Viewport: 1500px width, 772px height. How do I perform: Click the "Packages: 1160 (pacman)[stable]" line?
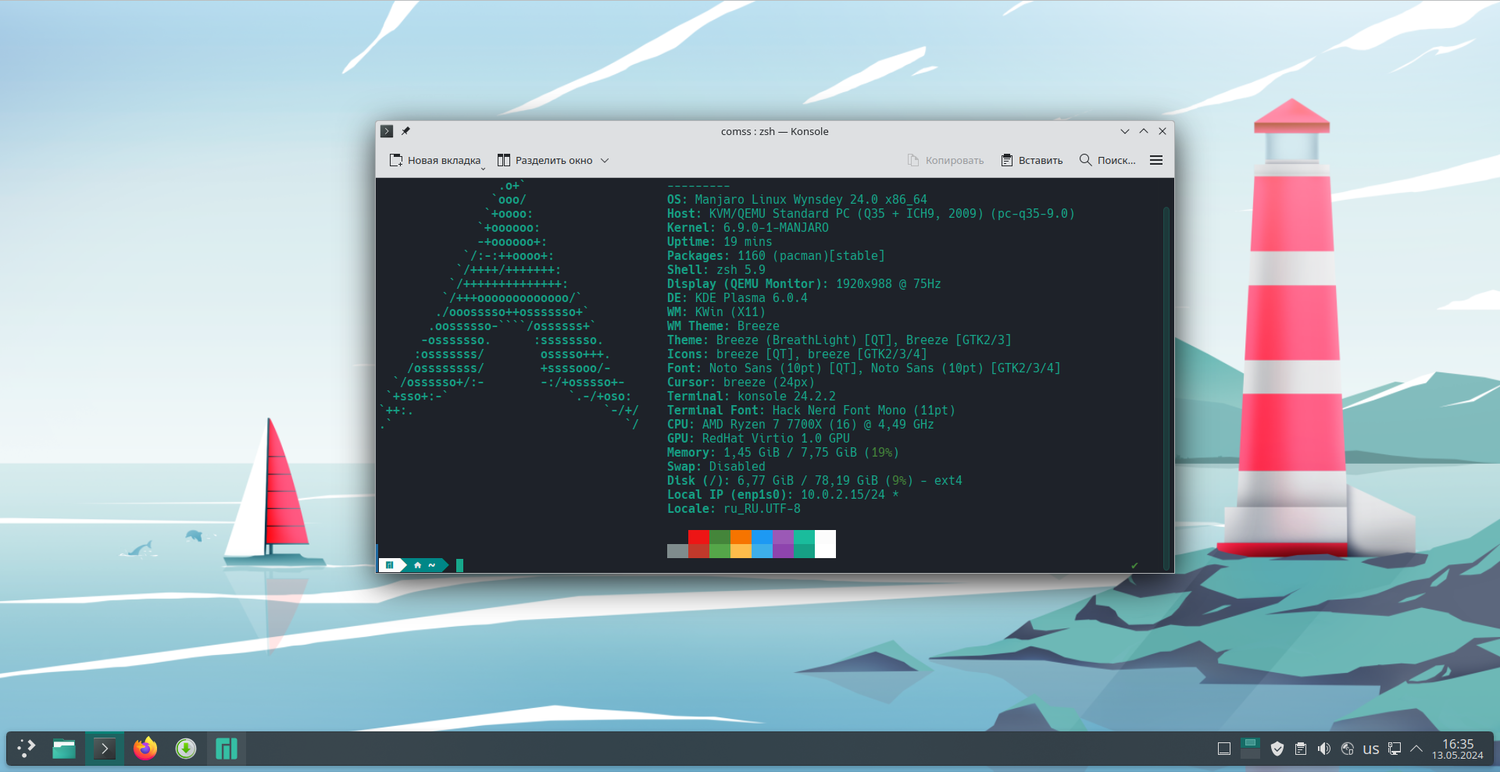tap(776, 256)
